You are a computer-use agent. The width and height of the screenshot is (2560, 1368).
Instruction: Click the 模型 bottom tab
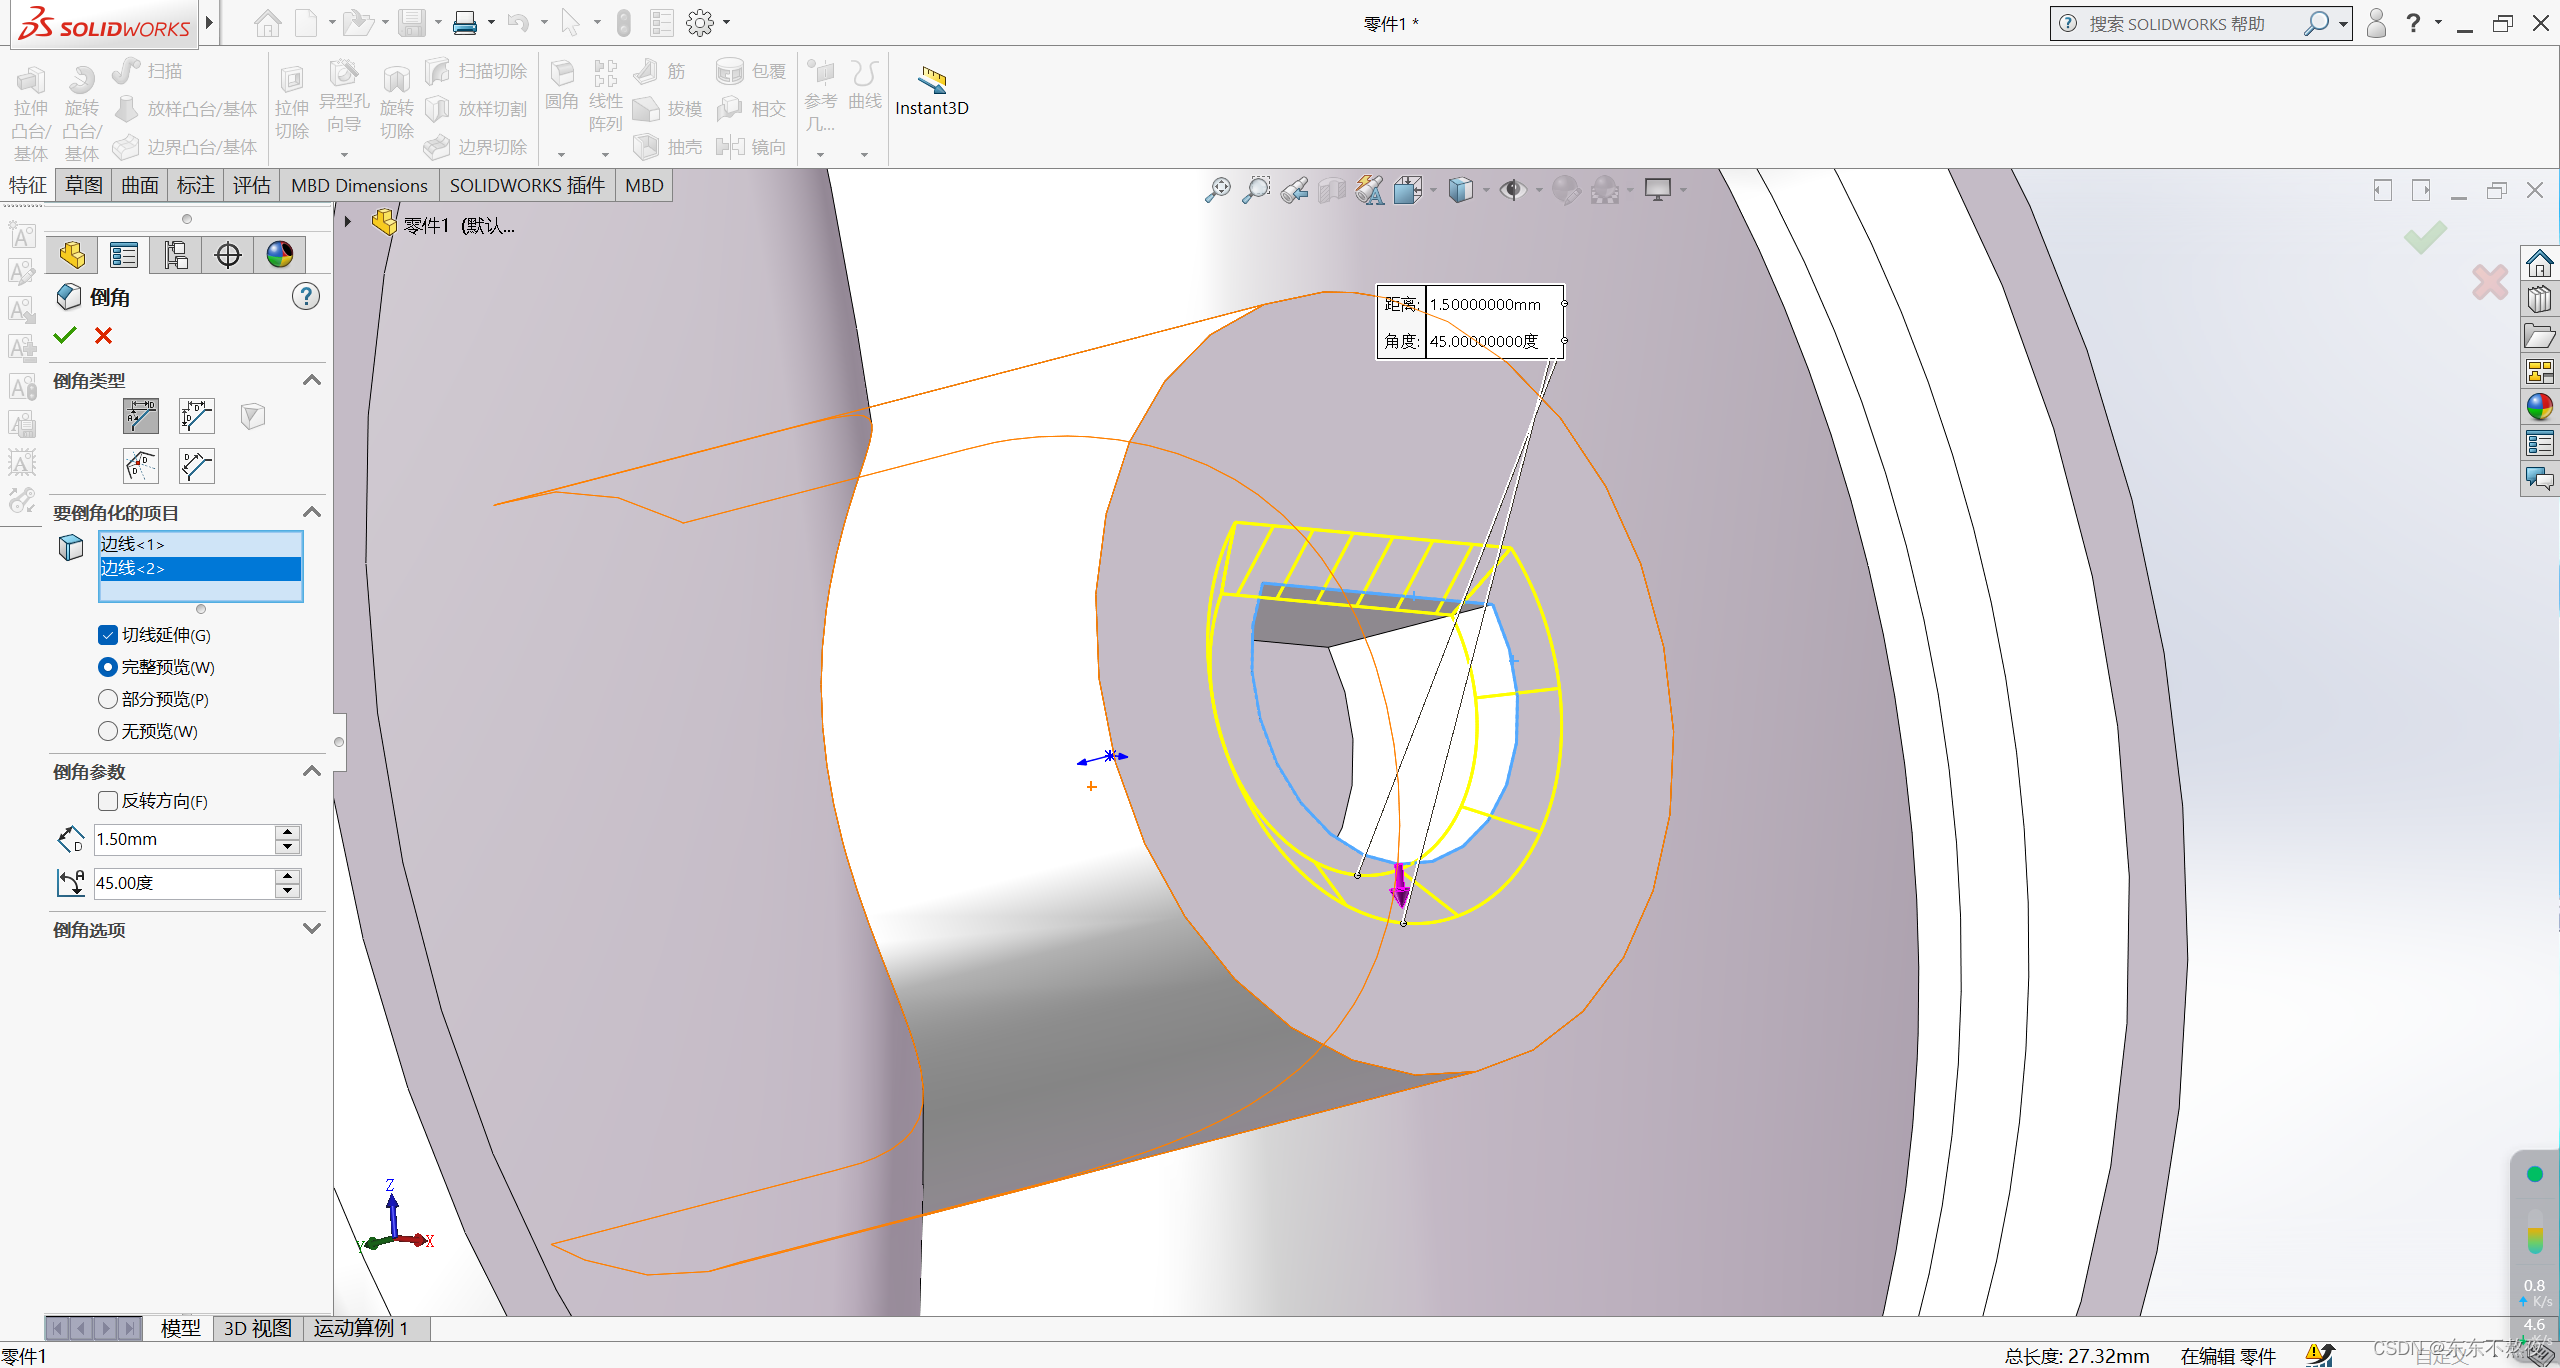pyautogui.click(x=180, y=1328)
